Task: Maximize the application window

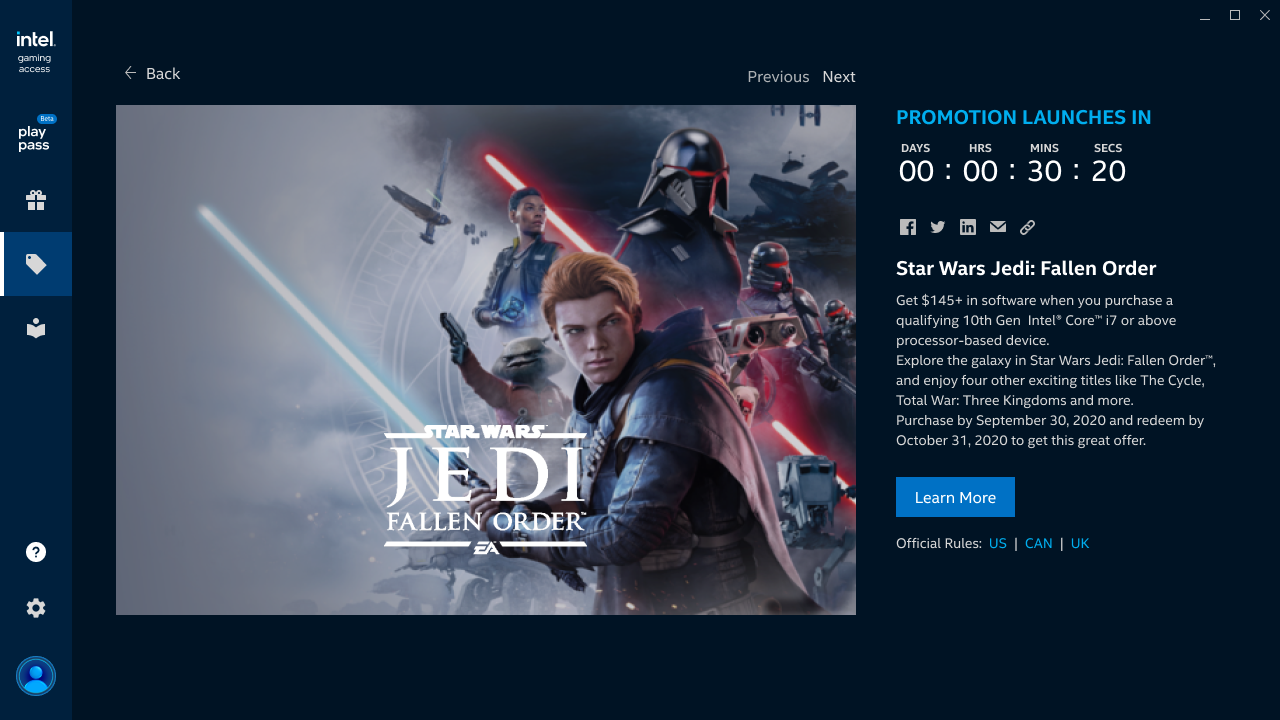Action: click(1235, 15)
